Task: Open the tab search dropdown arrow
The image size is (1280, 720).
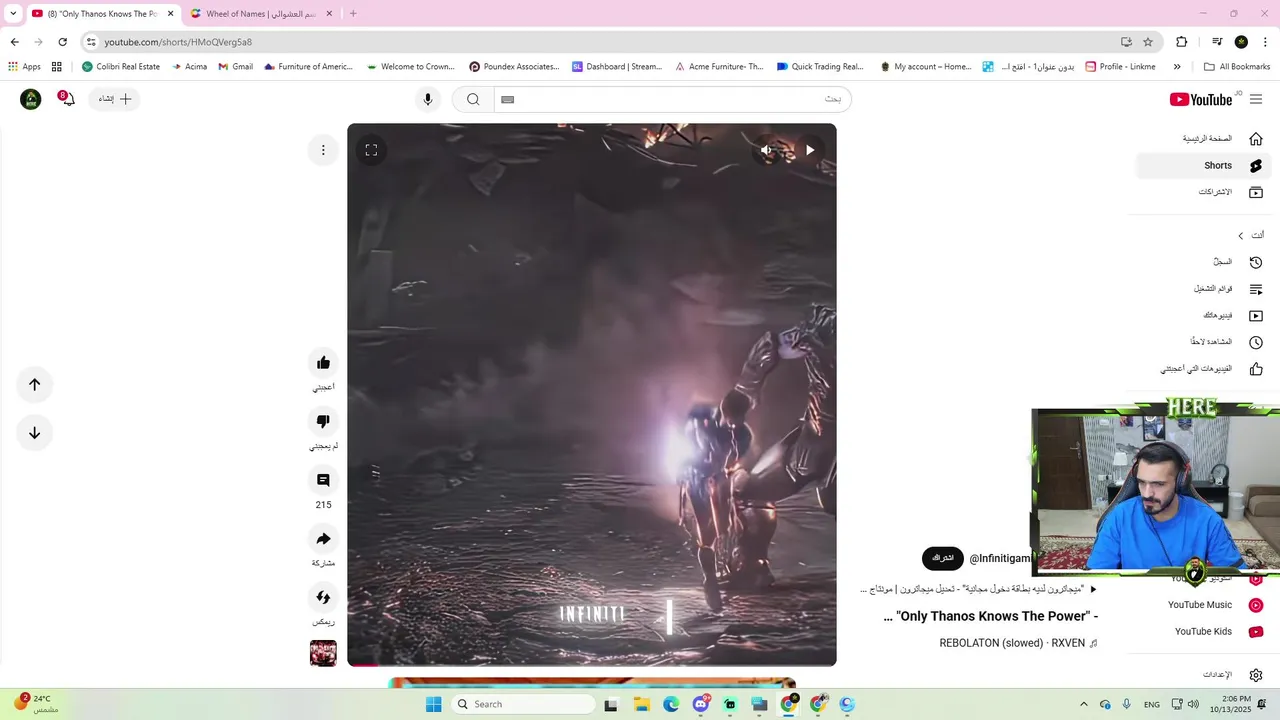Action: [x=13, y=14]
